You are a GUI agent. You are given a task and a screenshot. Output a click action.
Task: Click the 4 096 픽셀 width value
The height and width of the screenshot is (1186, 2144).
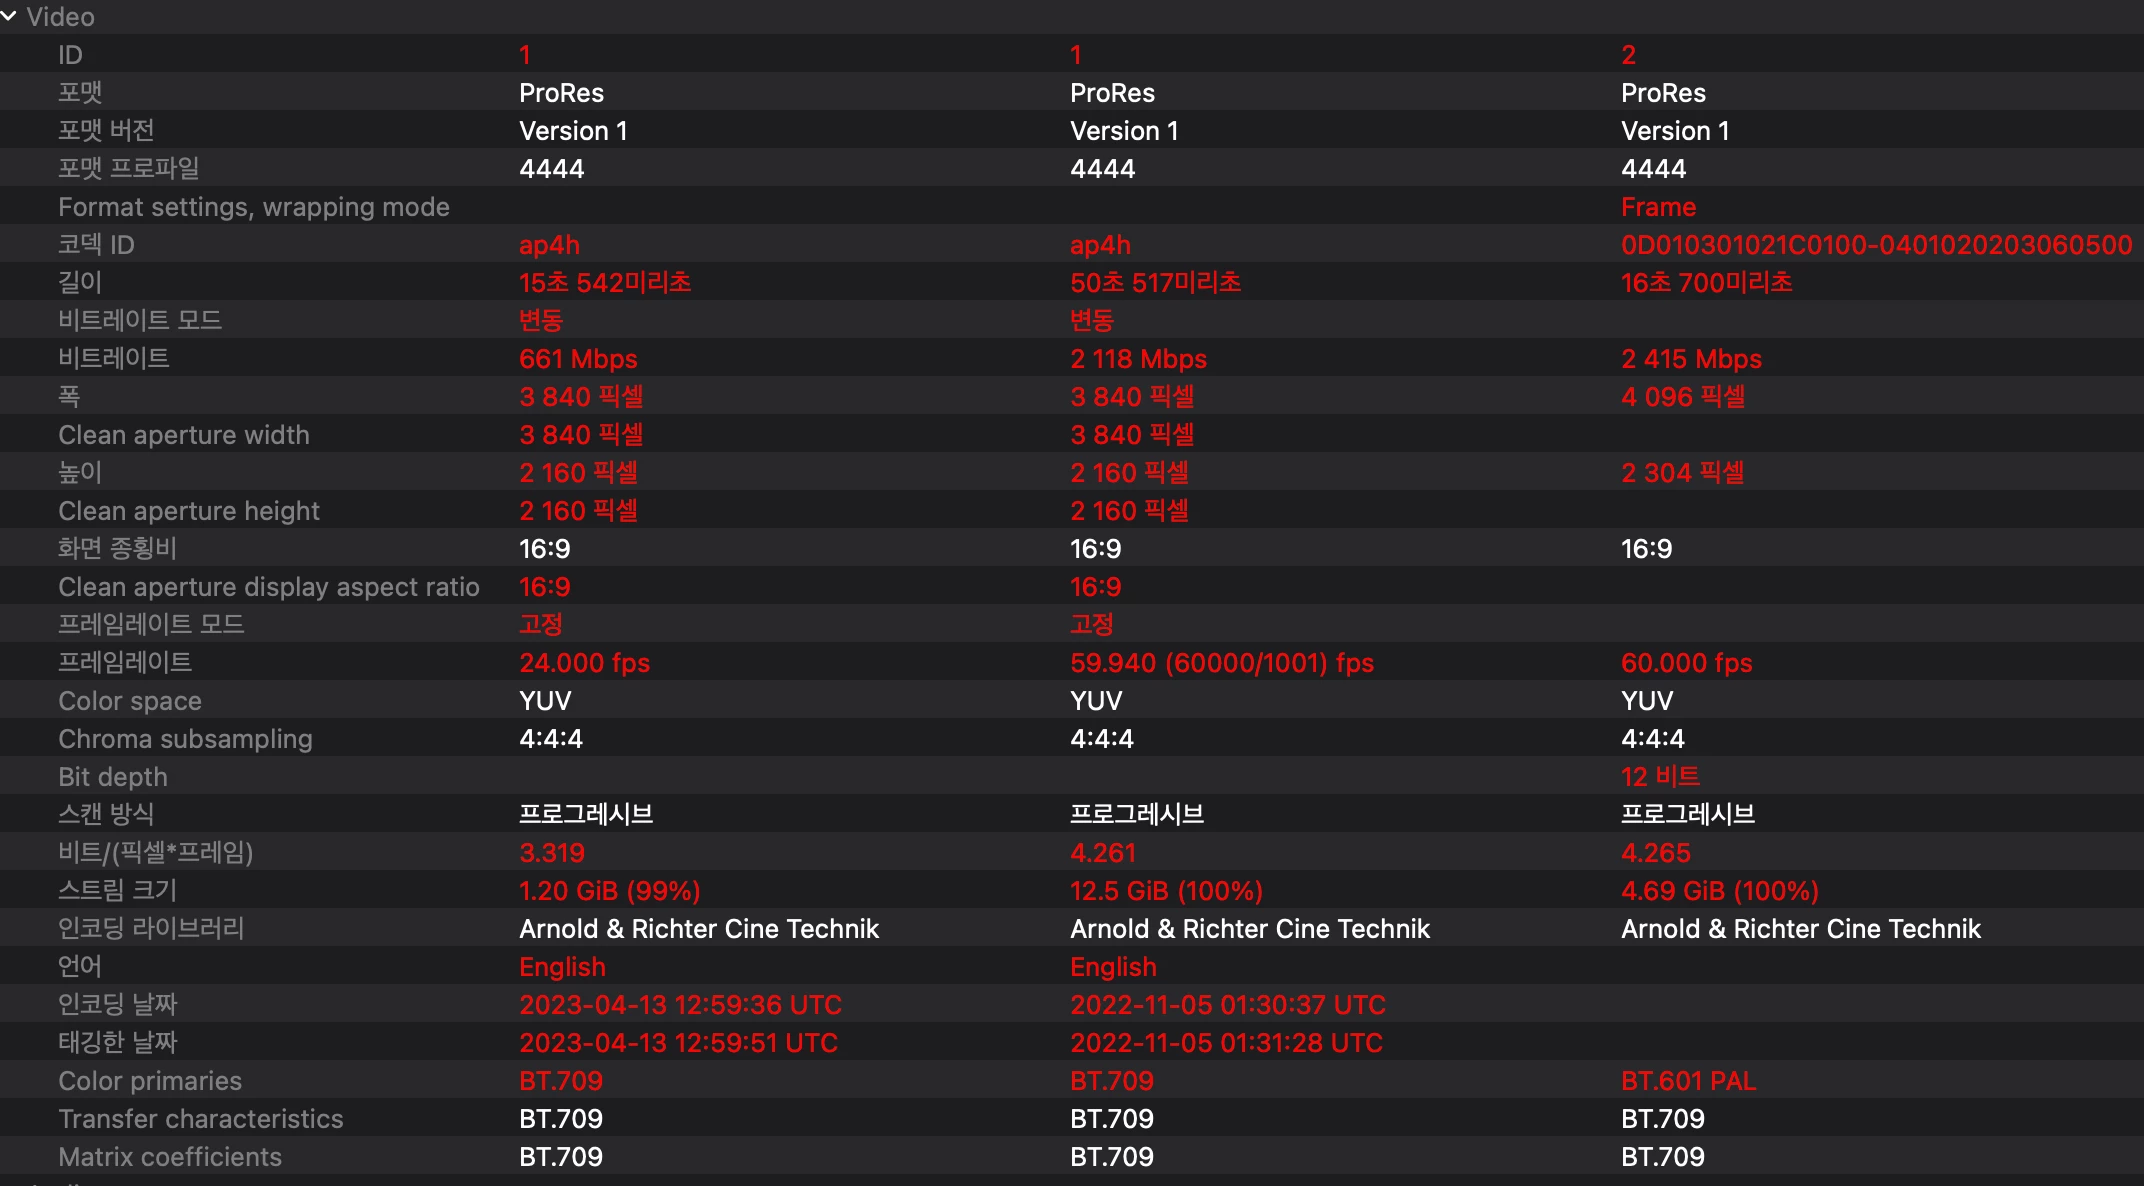point(1683,397)
